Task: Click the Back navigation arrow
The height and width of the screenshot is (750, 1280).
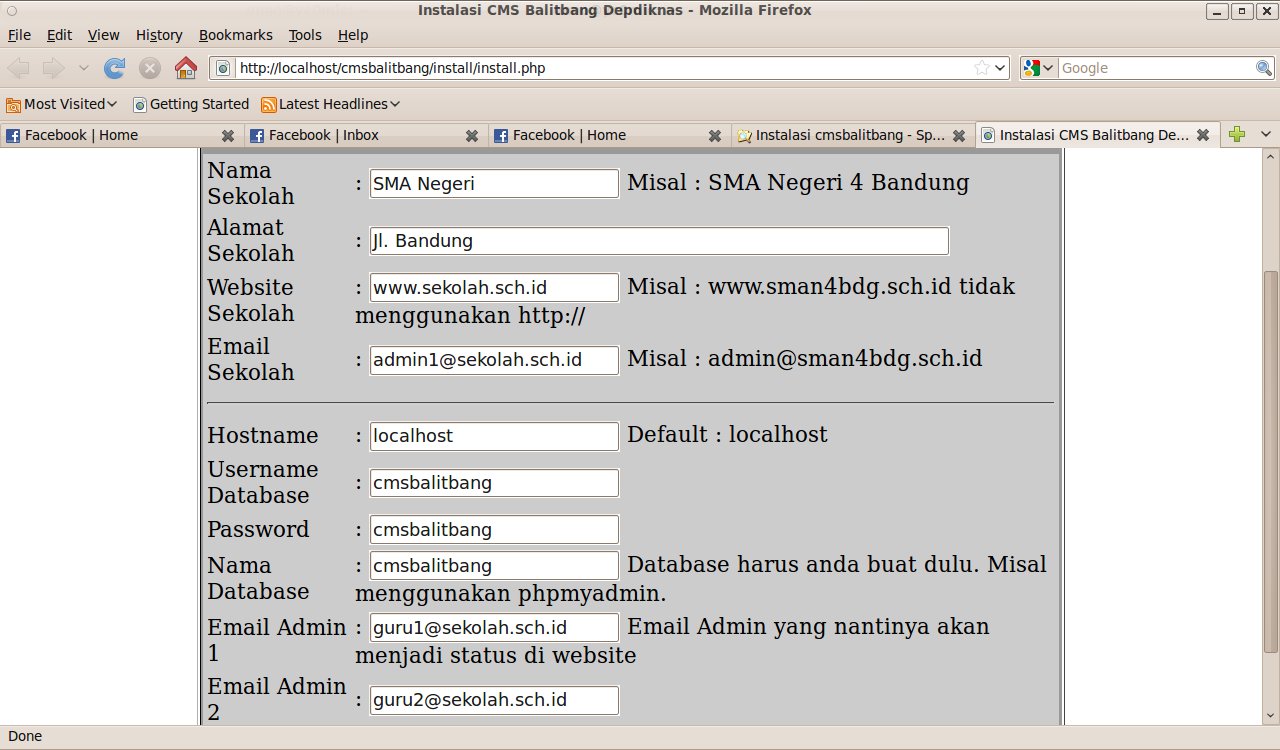Action: [19, 68]
